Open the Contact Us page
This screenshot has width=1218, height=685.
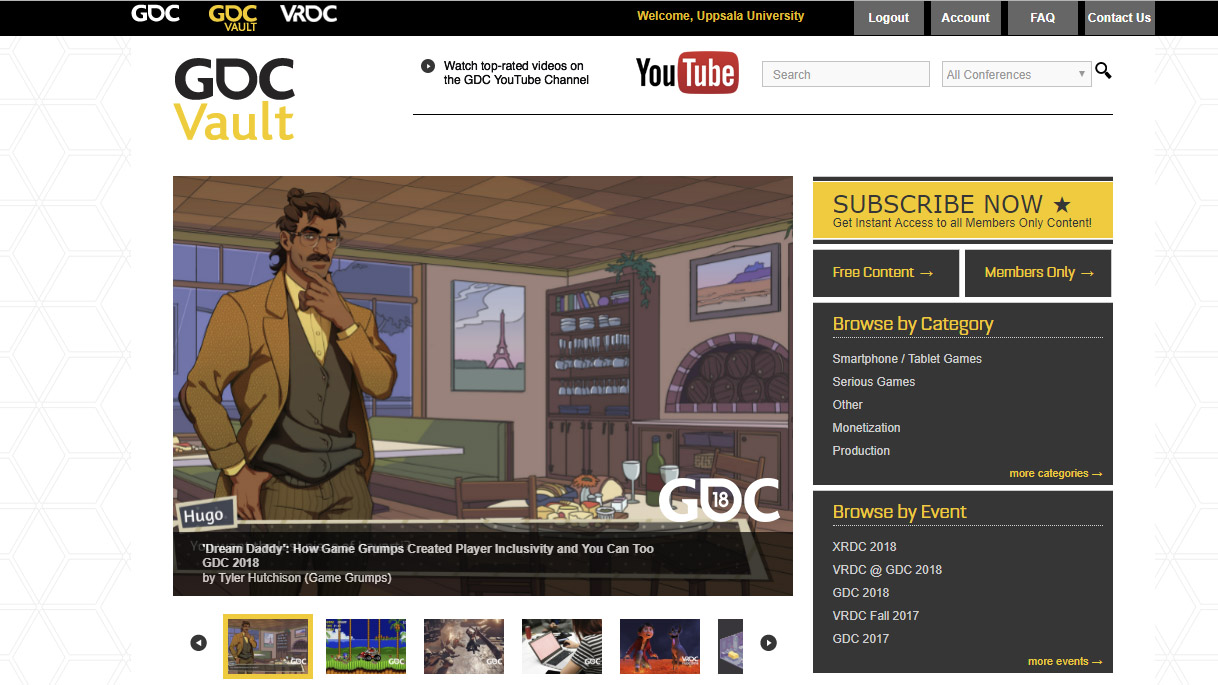point(1119,18)
